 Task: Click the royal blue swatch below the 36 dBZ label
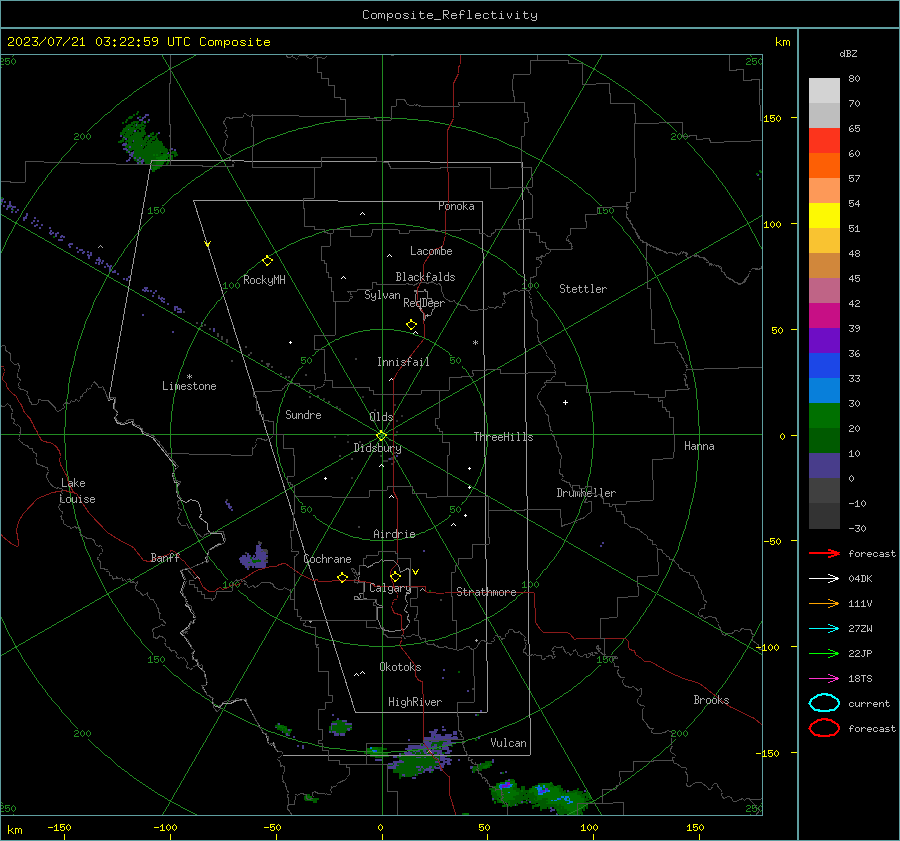824,366
